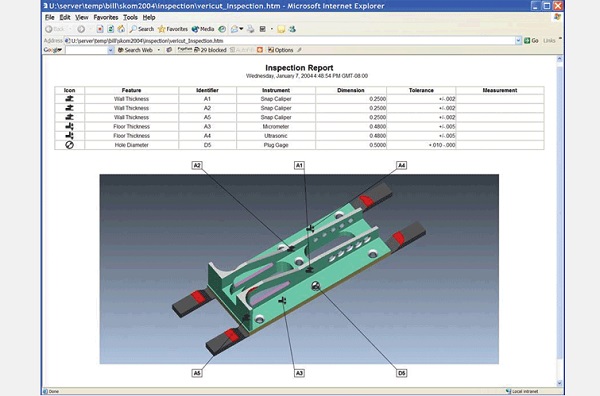Click the 29 blocked popup blocker button
The image size is (600, 396).
(210, 50)
